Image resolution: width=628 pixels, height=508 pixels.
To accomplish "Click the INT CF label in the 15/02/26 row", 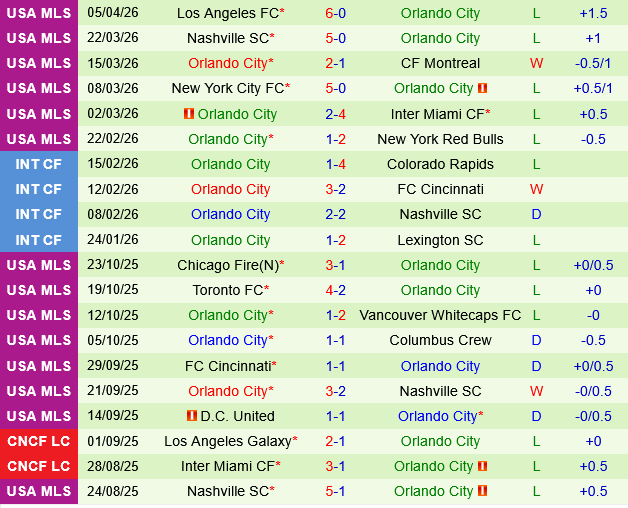I will tap(39, 164).
